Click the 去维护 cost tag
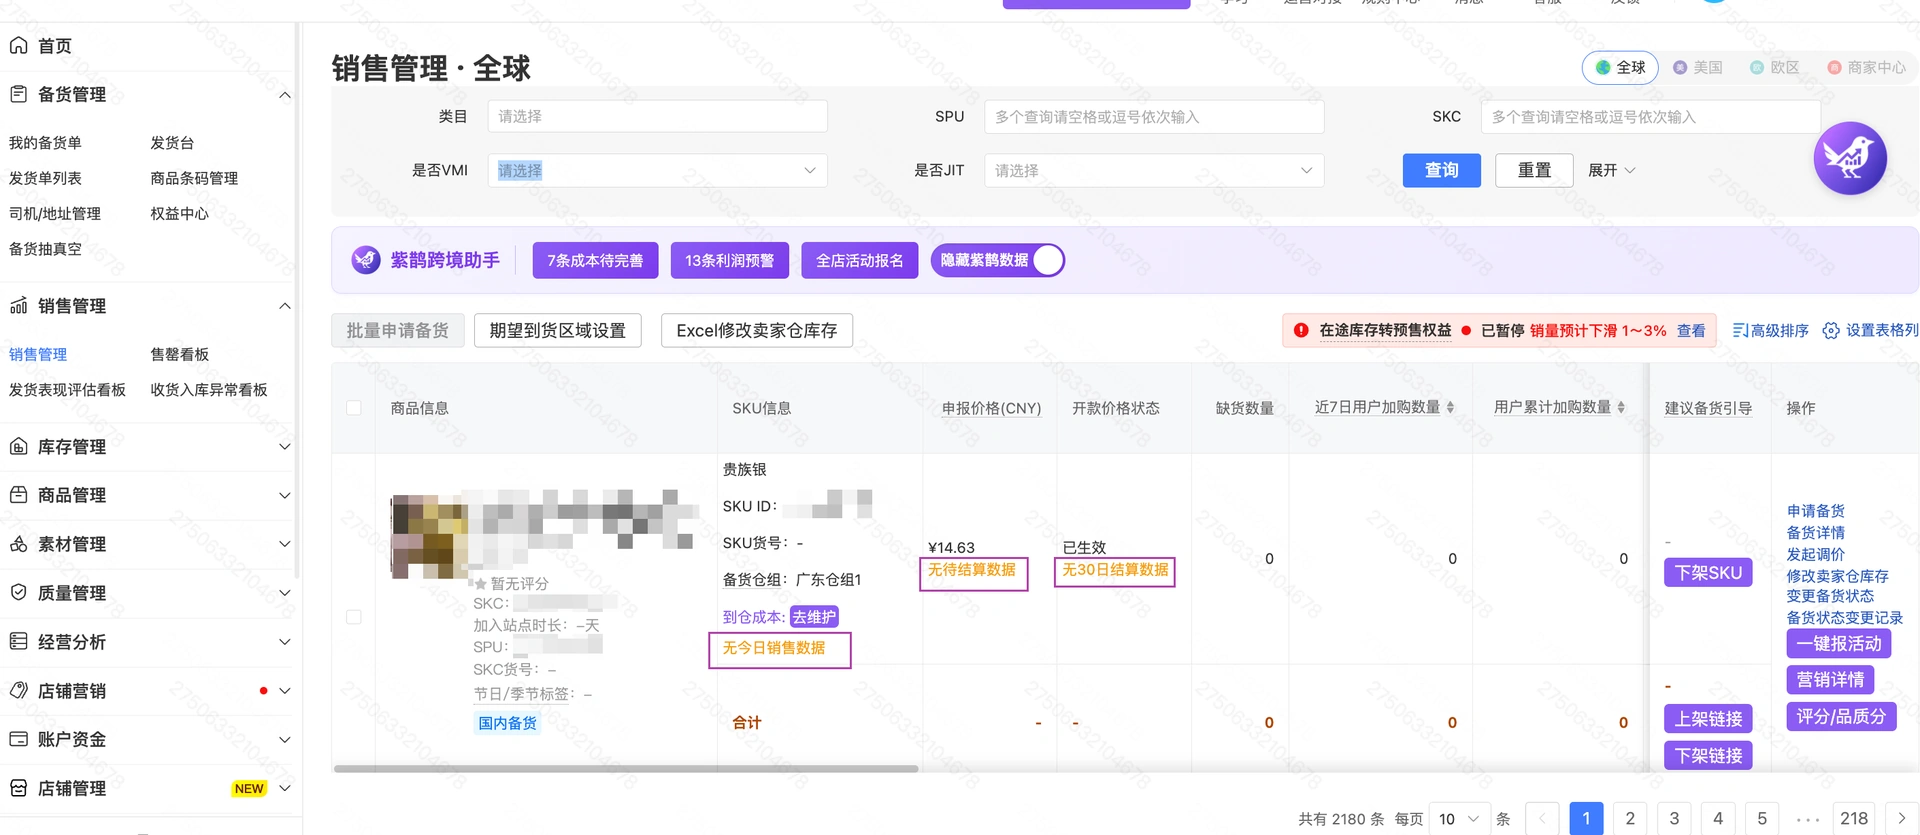Viewport: 1920px width, 835px height. 813,617
